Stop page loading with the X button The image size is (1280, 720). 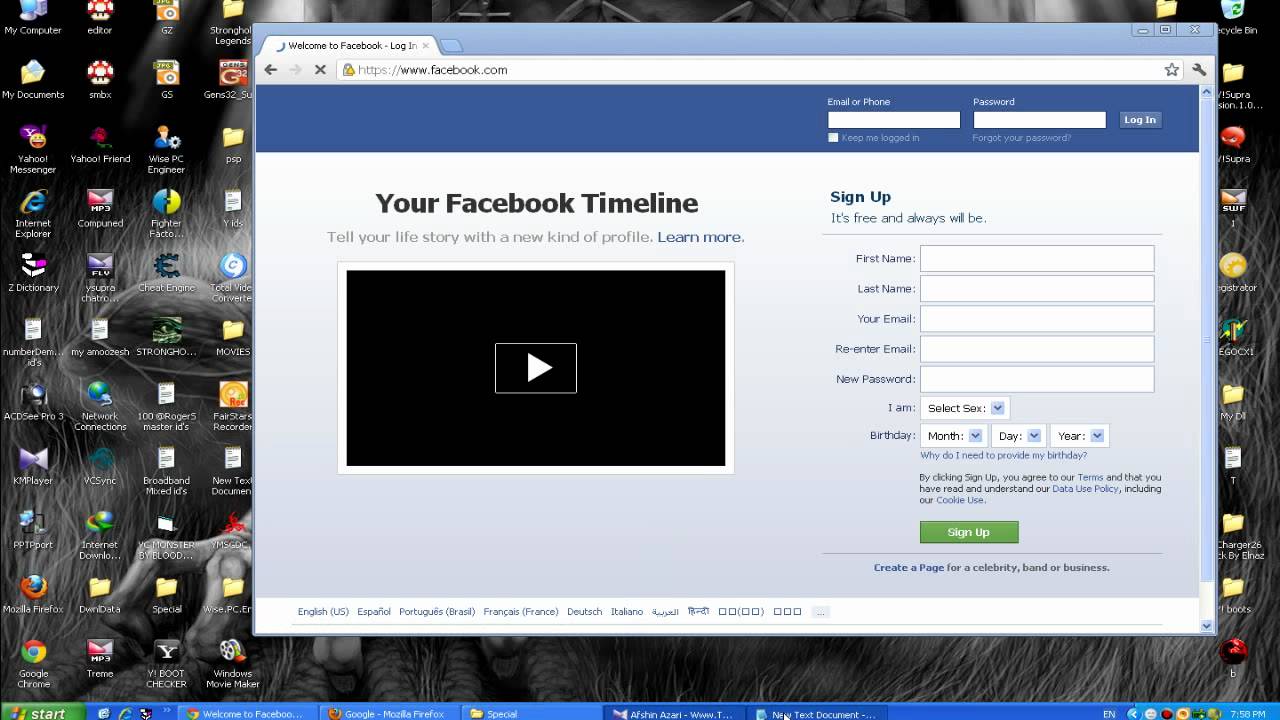320,70
